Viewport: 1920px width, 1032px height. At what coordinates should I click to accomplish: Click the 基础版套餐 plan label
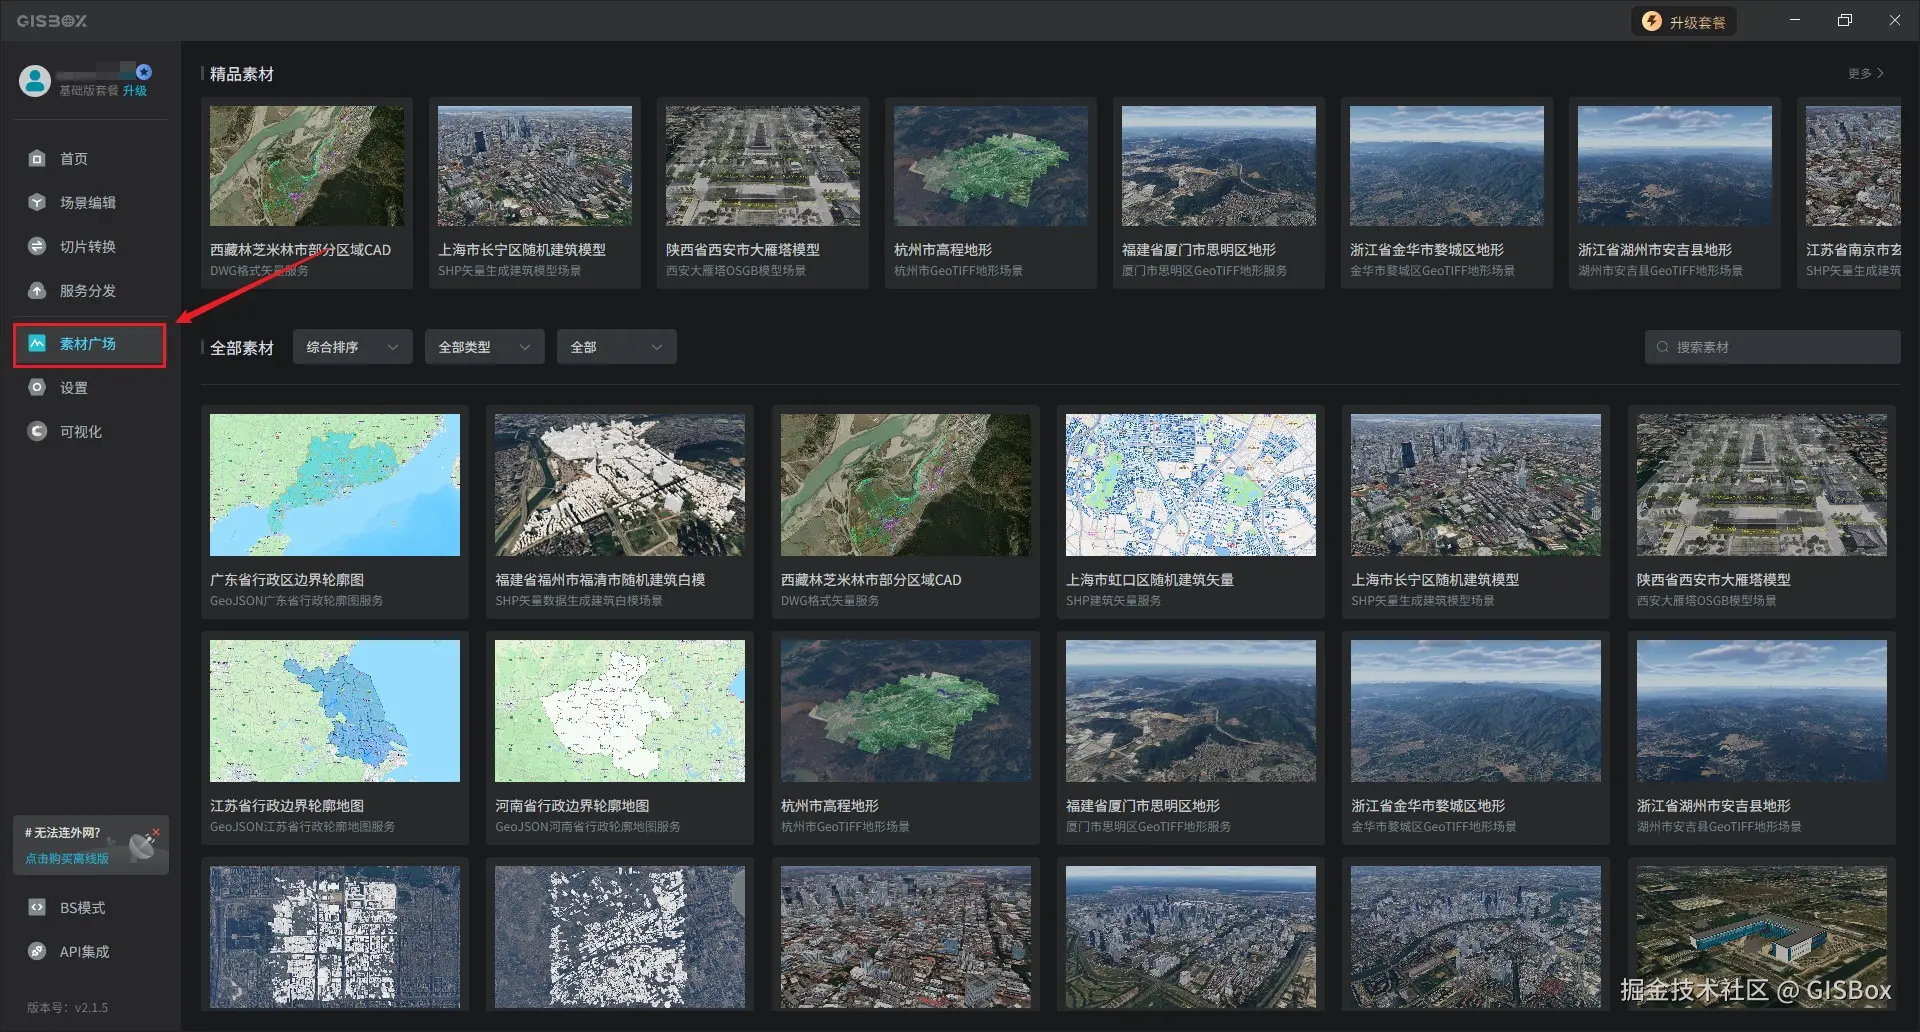pos(88,91)
